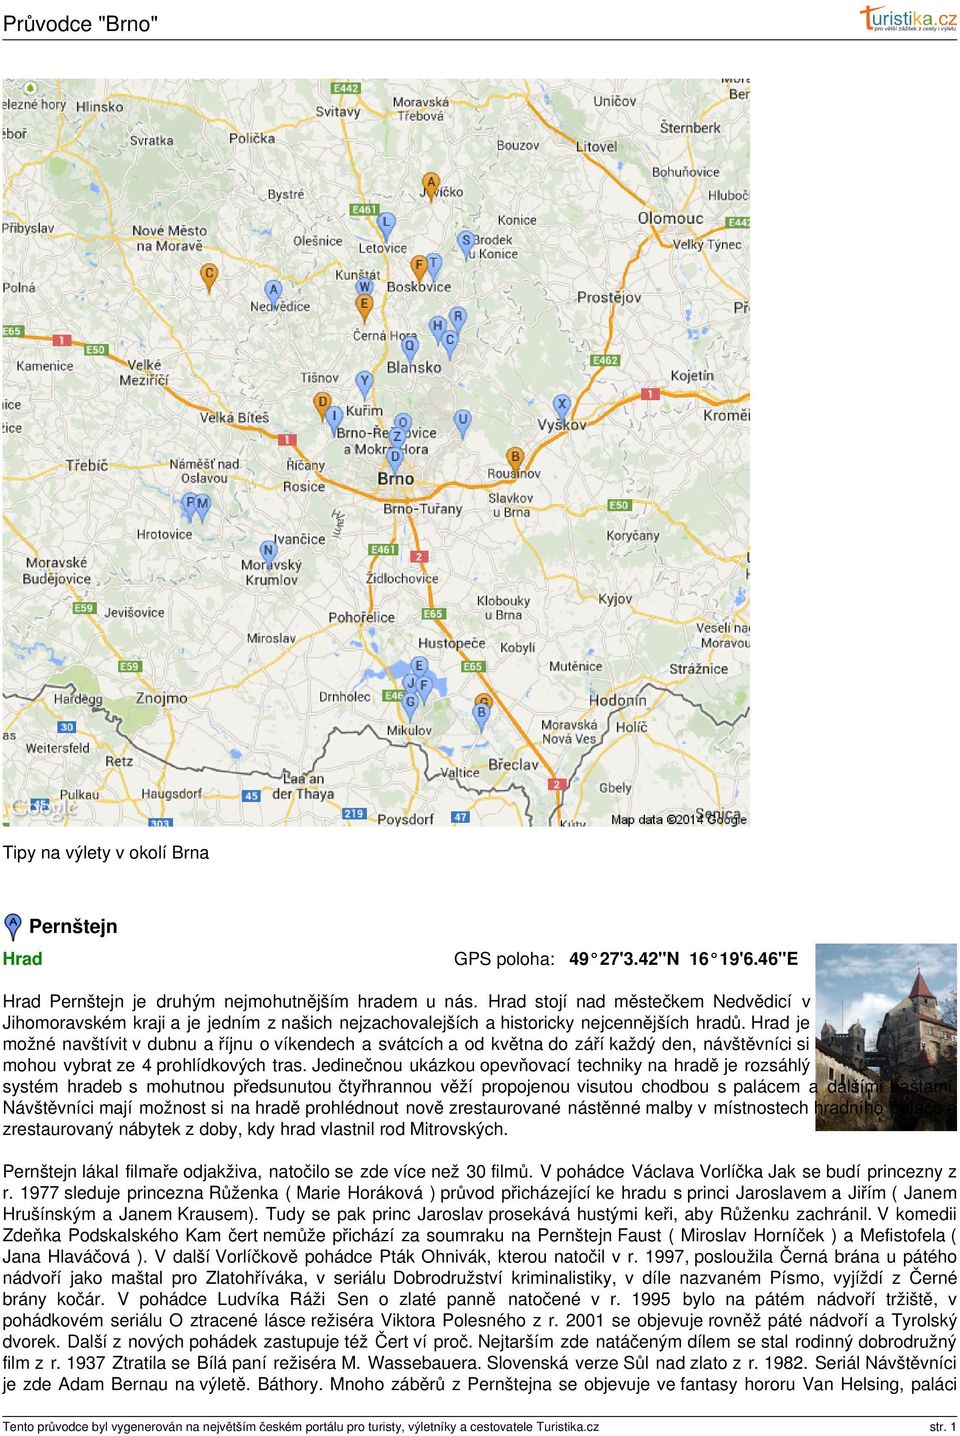Click the blue Q marker near Černá Hora

[x=409, y=349]
